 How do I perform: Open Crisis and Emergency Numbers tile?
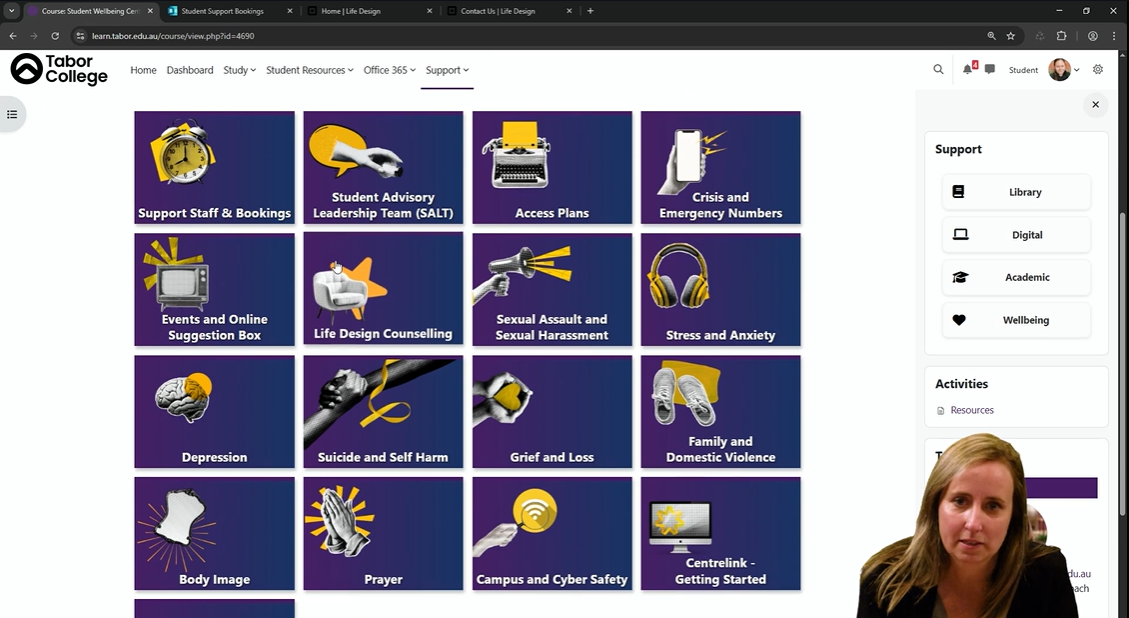[721, 167]
